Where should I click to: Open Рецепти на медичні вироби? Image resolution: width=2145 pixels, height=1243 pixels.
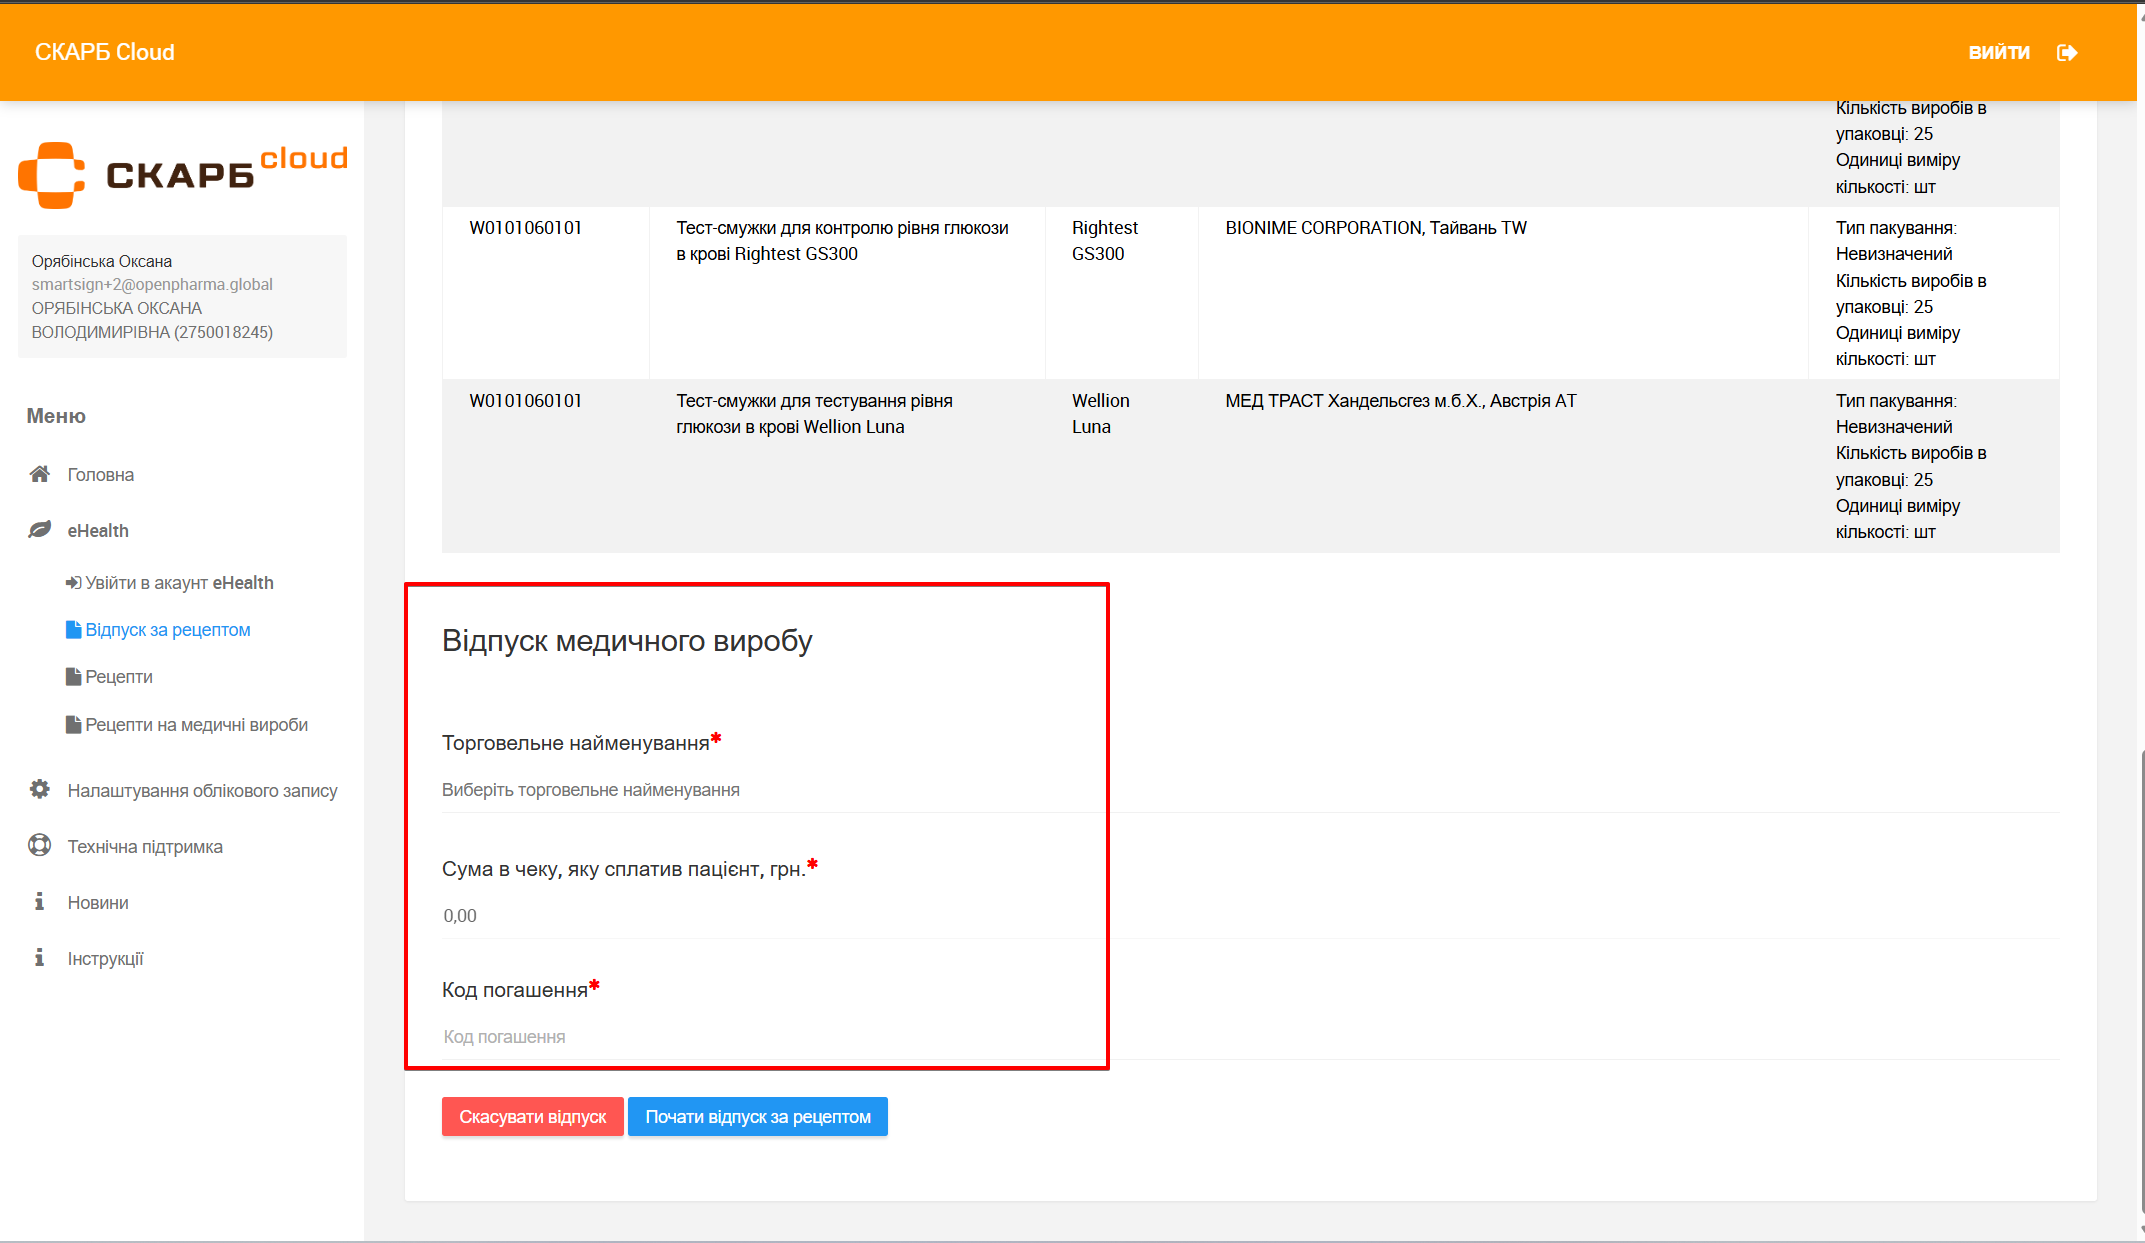[x=196, y=725]
